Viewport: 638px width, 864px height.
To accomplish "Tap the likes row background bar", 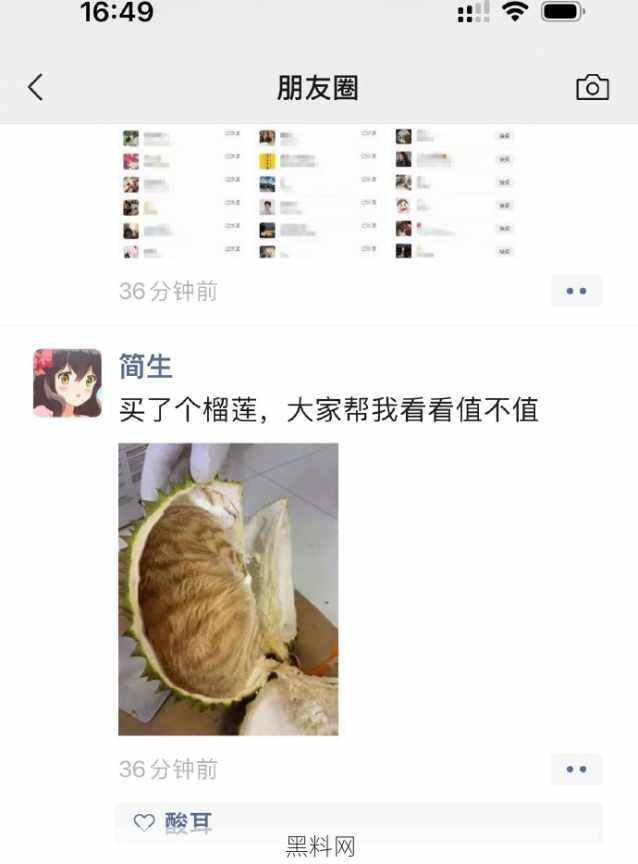I will pos(359,823).
